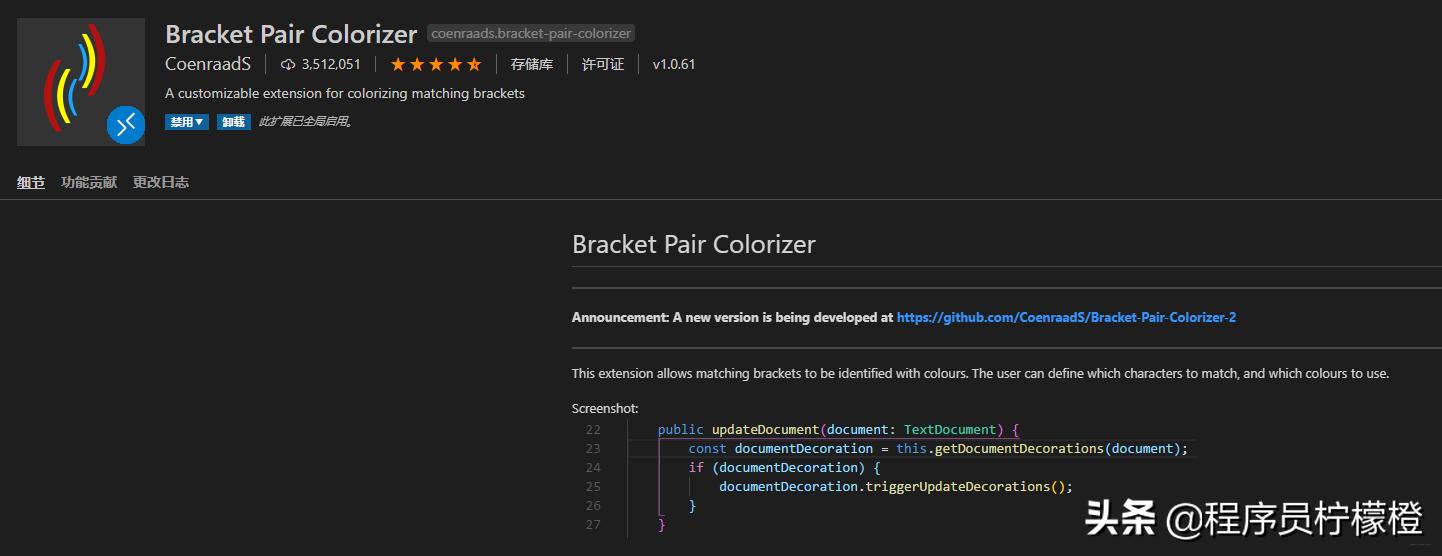Open the 许可证 license link
This screenshot has width=1442, height=556.
pyautogui.click(x=603, y=64)
